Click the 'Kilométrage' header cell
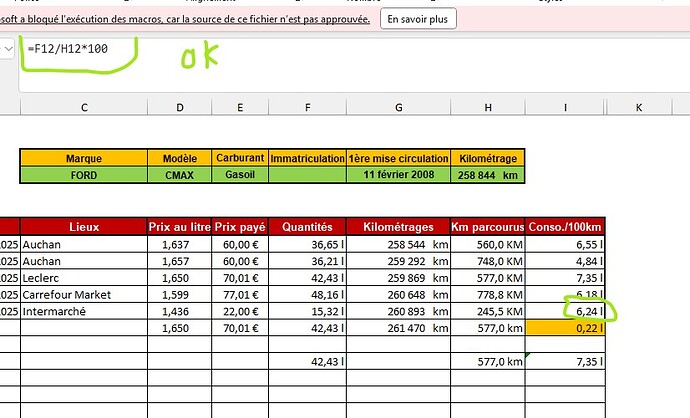The height and width of the screenshot is (418, 690). tap(488, 158)
